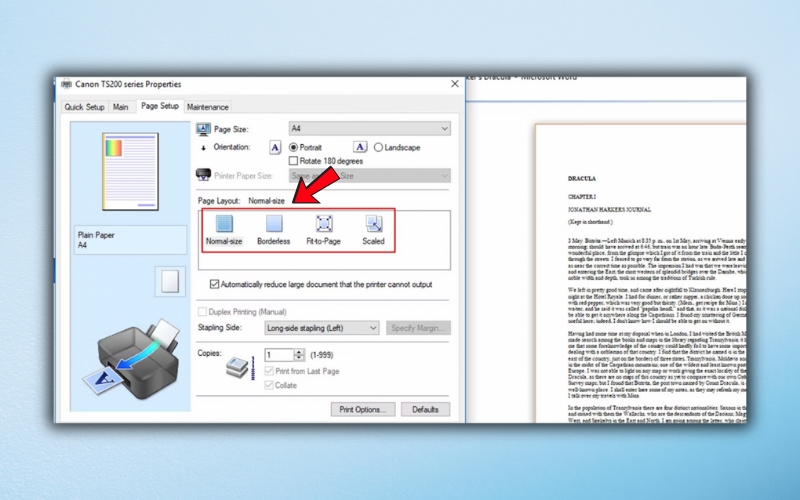
Task: Click the page layout preview thumbnail
Action: pos(131,171)
